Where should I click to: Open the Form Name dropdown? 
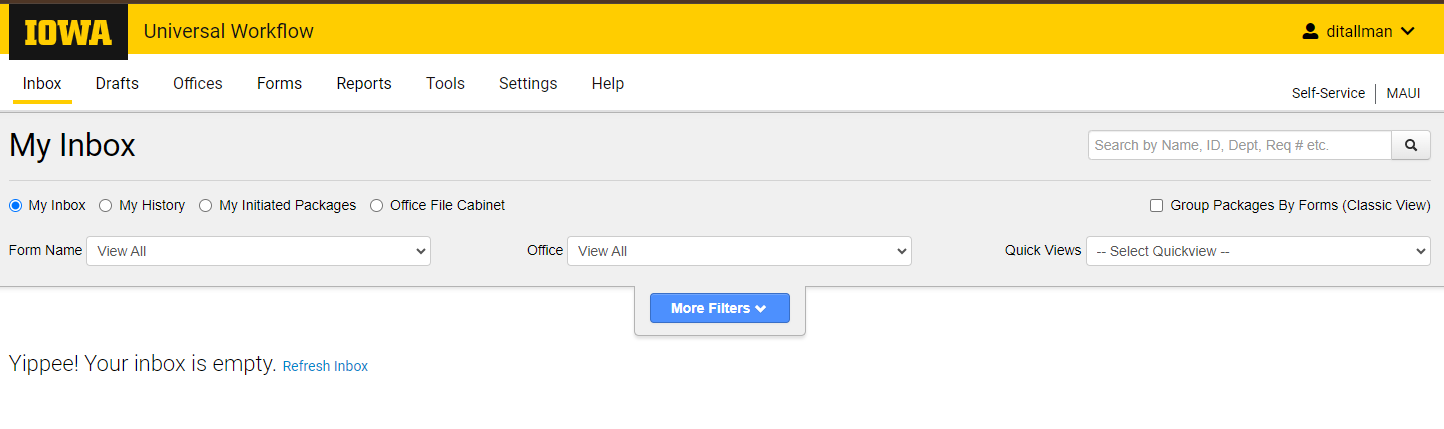coord(258,251)
